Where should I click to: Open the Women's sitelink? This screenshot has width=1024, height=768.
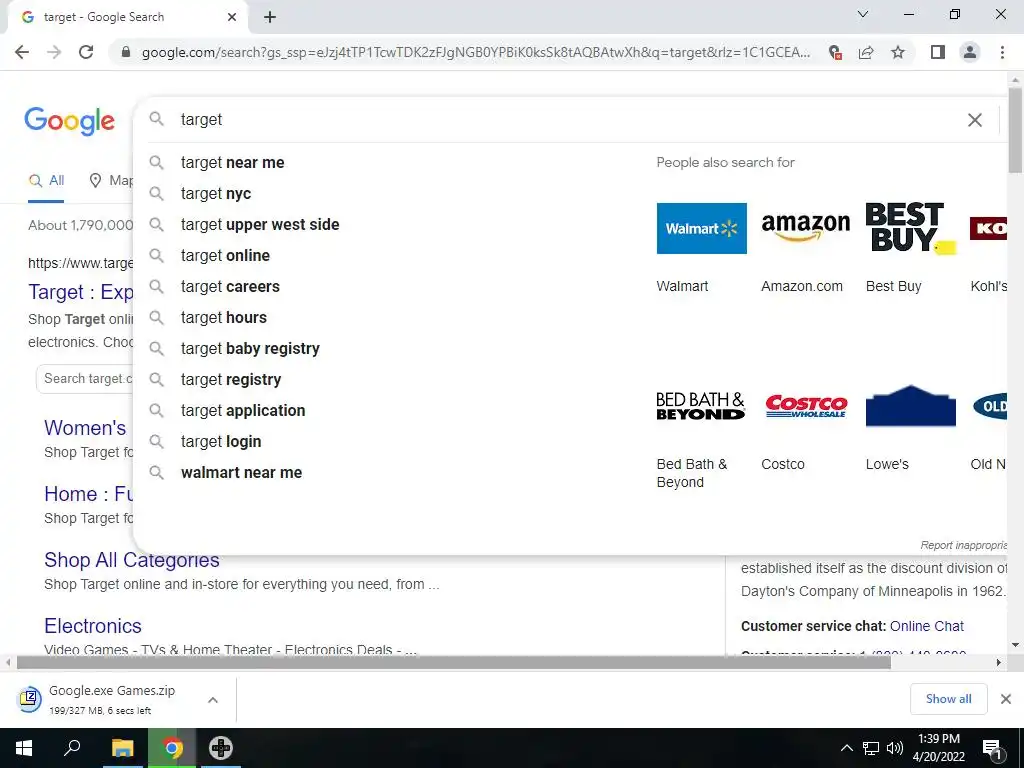85,428
